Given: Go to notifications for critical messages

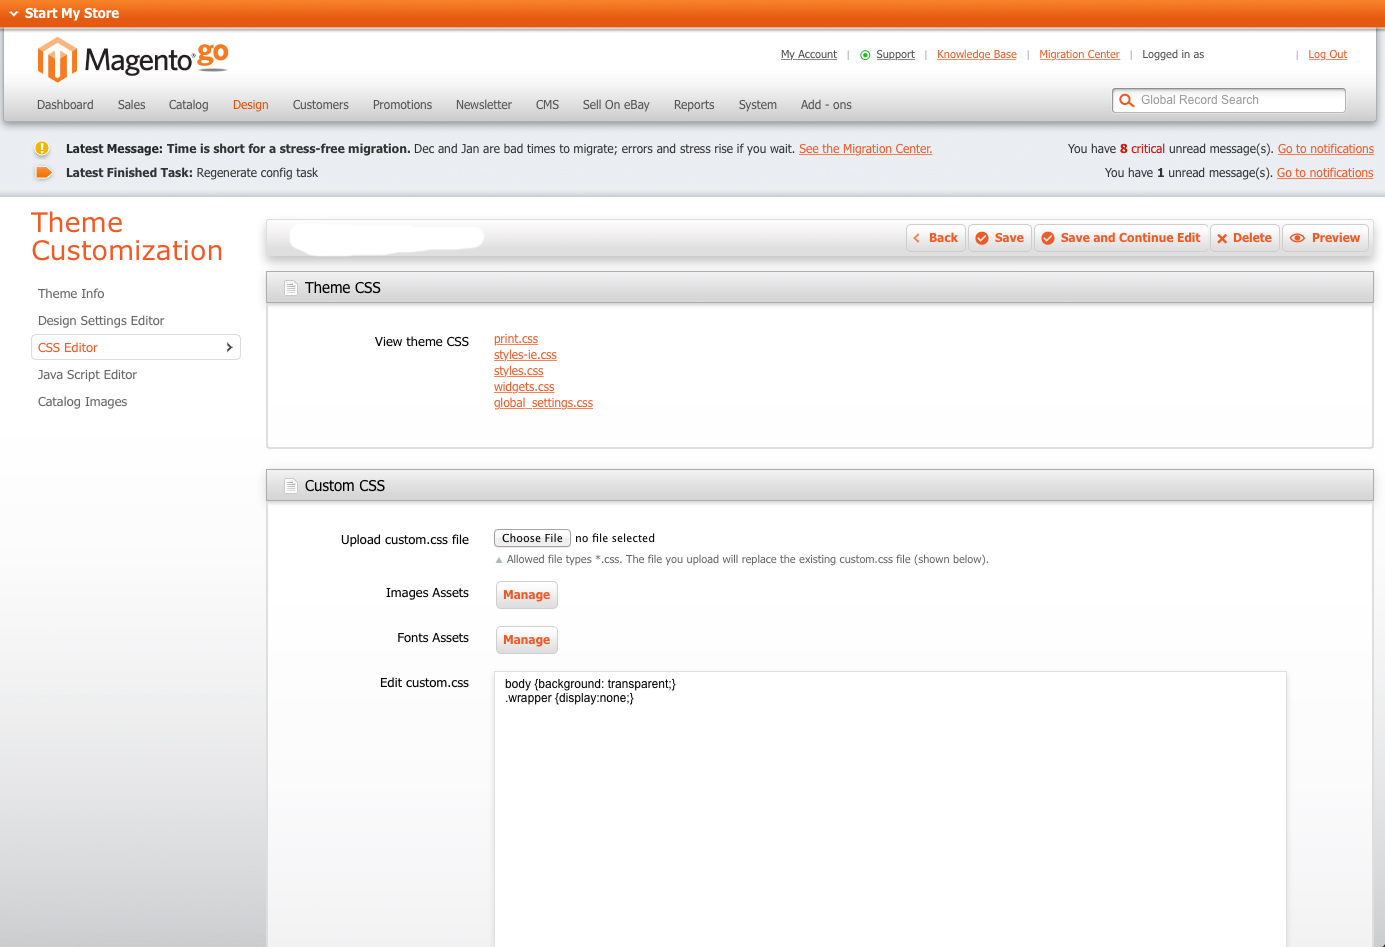Looking at the screenshot, I should 1326,149.
